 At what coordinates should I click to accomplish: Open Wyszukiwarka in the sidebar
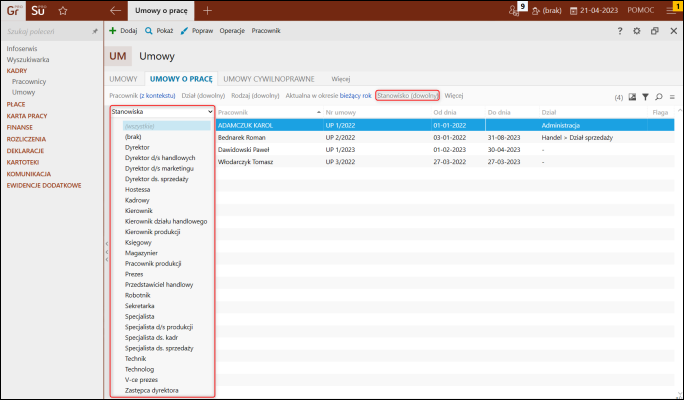28,60
